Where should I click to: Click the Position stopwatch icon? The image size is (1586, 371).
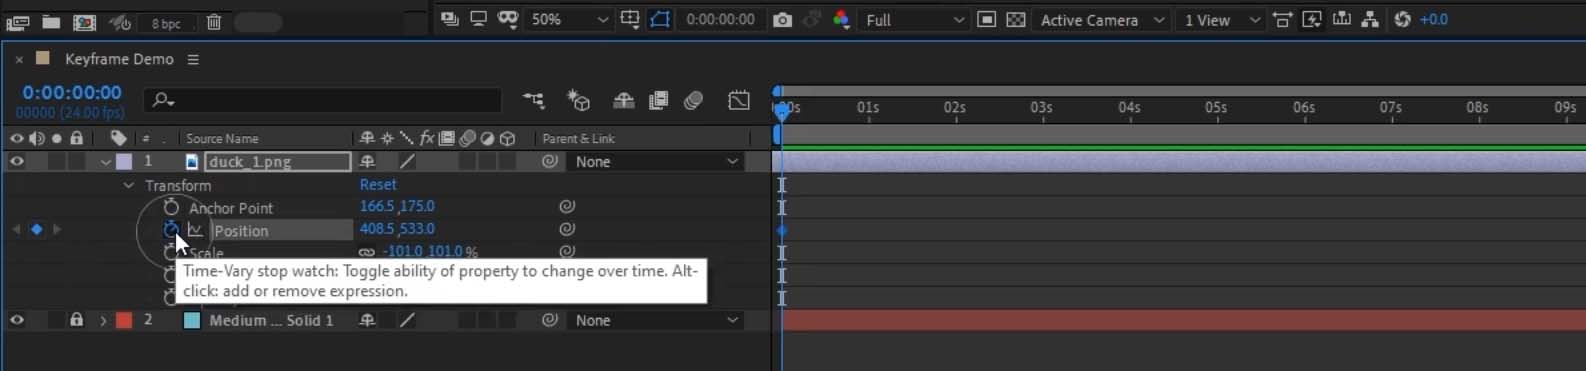[x=171, y=230]
